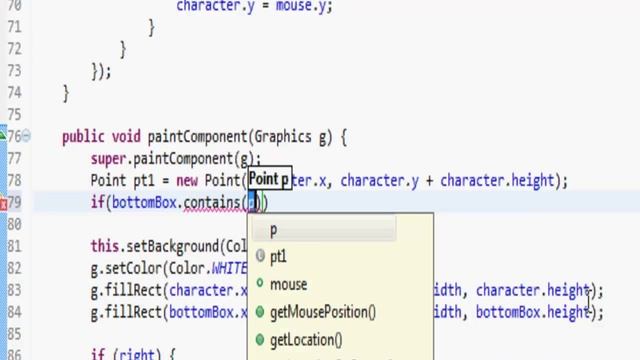
Task: Click 'g.setColor' on line 82
Action: (126, 269)
